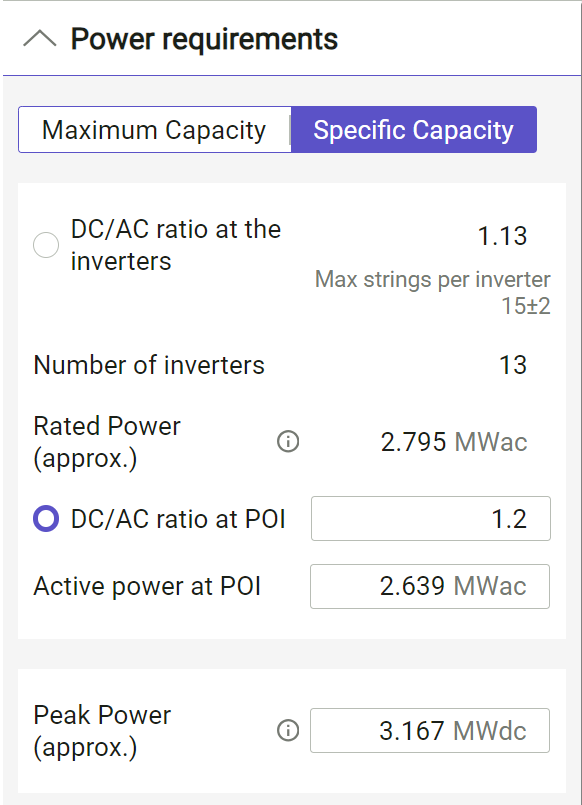Click the DC/AC ratio at POI value field
Image resolution: width=582 pixels, height=805 pixels.
(430, 518)
